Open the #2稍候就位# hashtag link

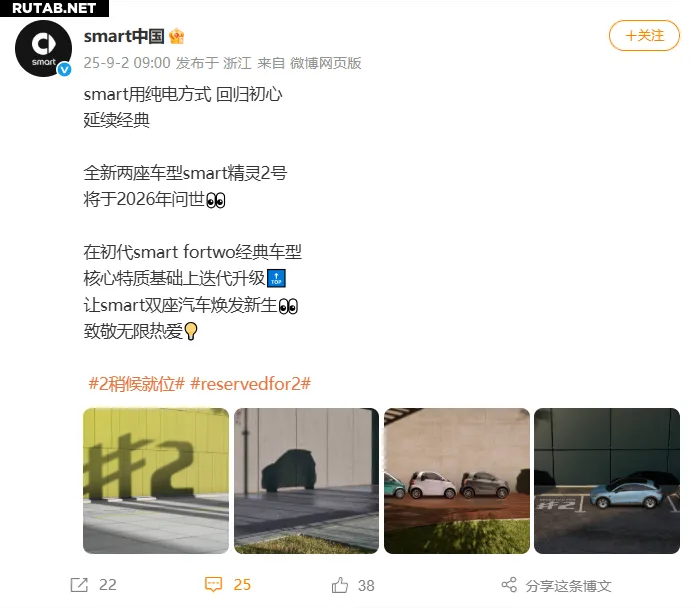(136, 384)
